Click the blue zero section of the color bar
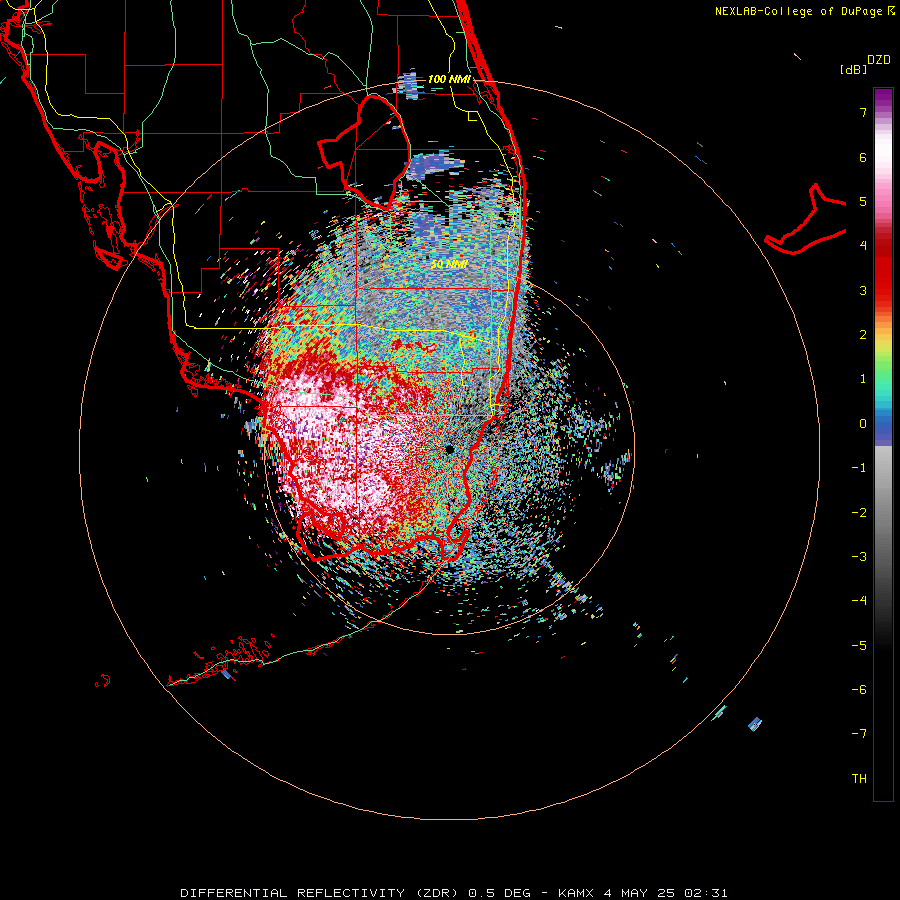This screenshot has width=900, height=900. 883,428
